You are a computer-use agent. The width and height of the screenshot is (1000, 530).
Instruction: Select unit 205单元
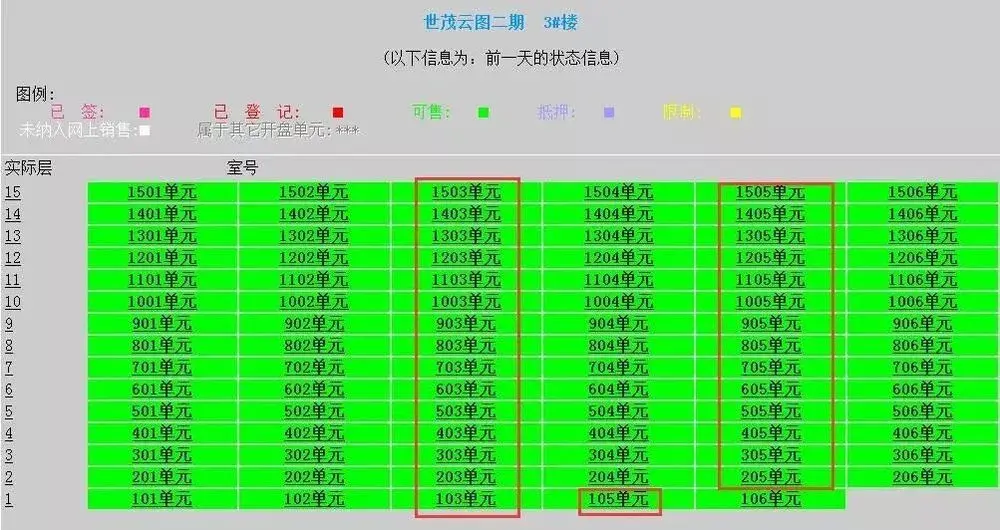(770, 477)
